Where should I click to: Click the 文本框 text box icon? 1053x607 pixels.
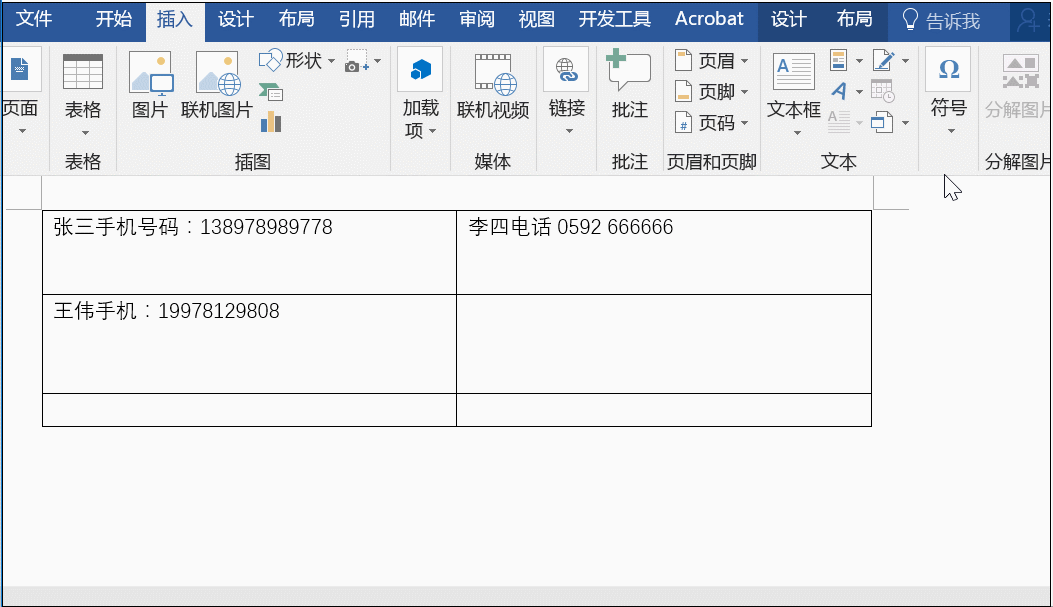(794, 73)
